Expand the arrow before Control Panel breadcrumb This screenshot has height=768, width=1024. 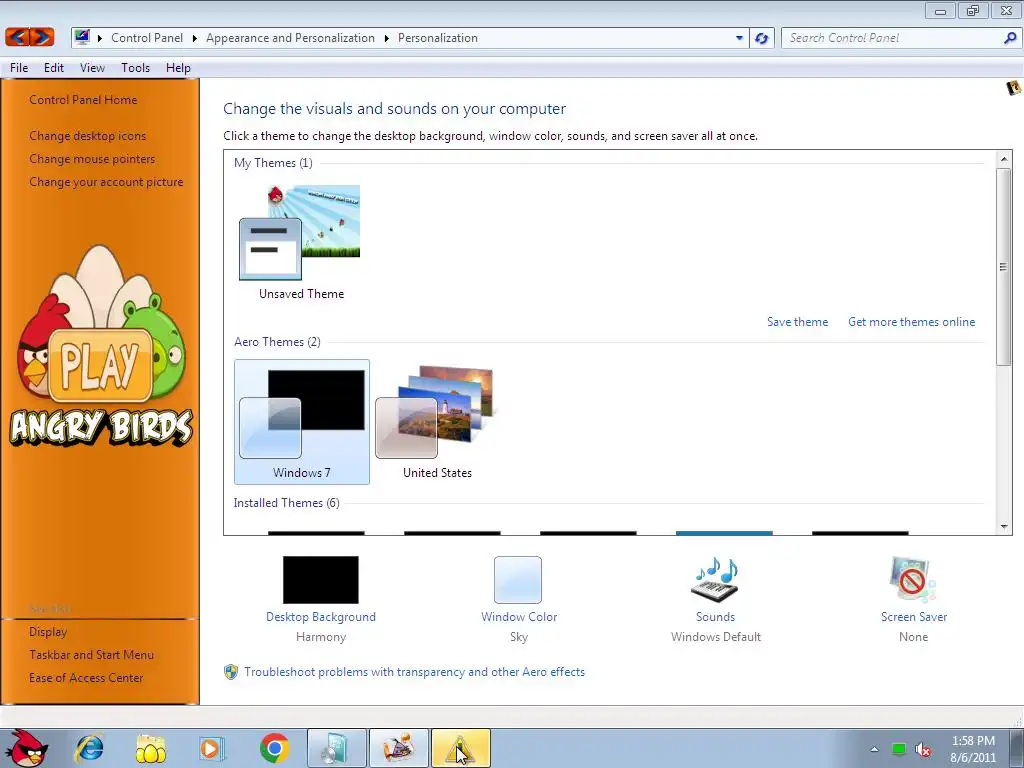[x=100, y=38]
